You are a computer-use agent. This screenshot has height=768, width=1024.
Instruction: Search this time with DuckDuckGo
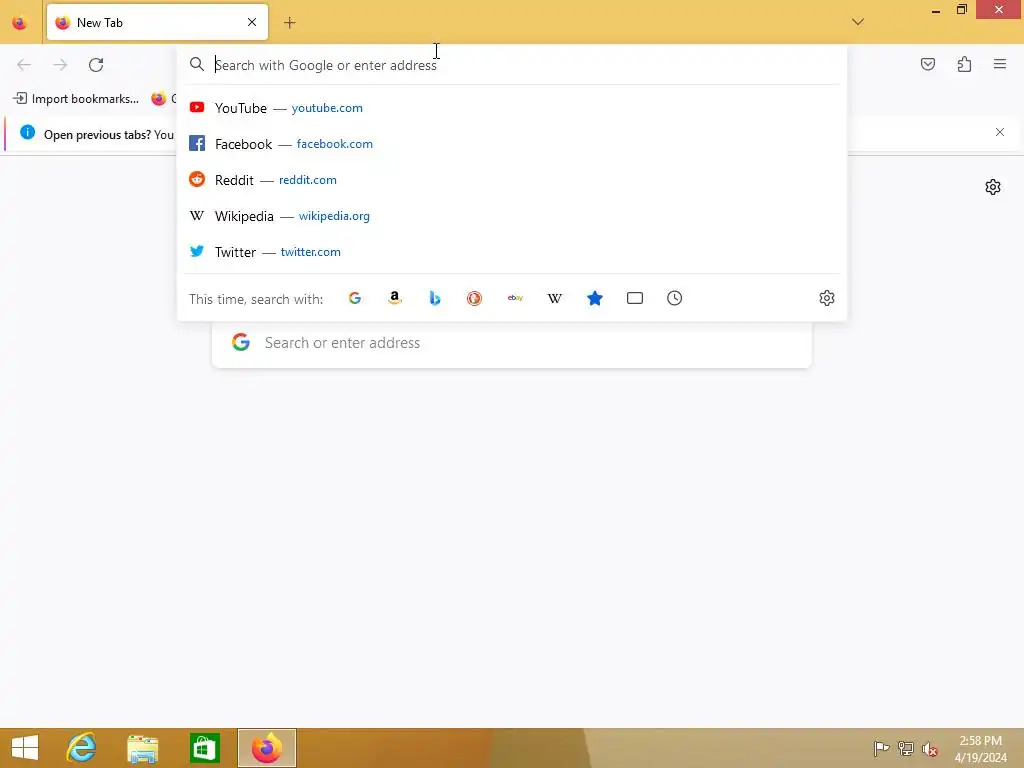click(474, 298)
